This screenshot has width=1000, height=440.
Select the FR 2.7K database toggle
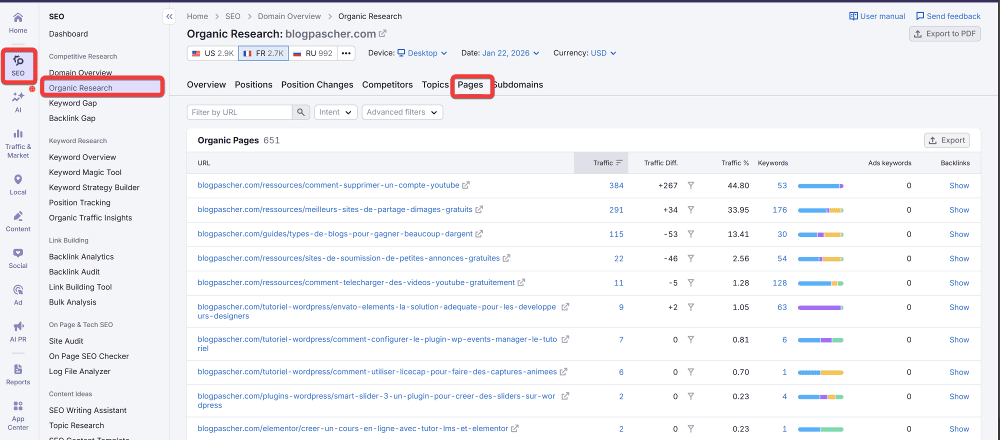265,53
